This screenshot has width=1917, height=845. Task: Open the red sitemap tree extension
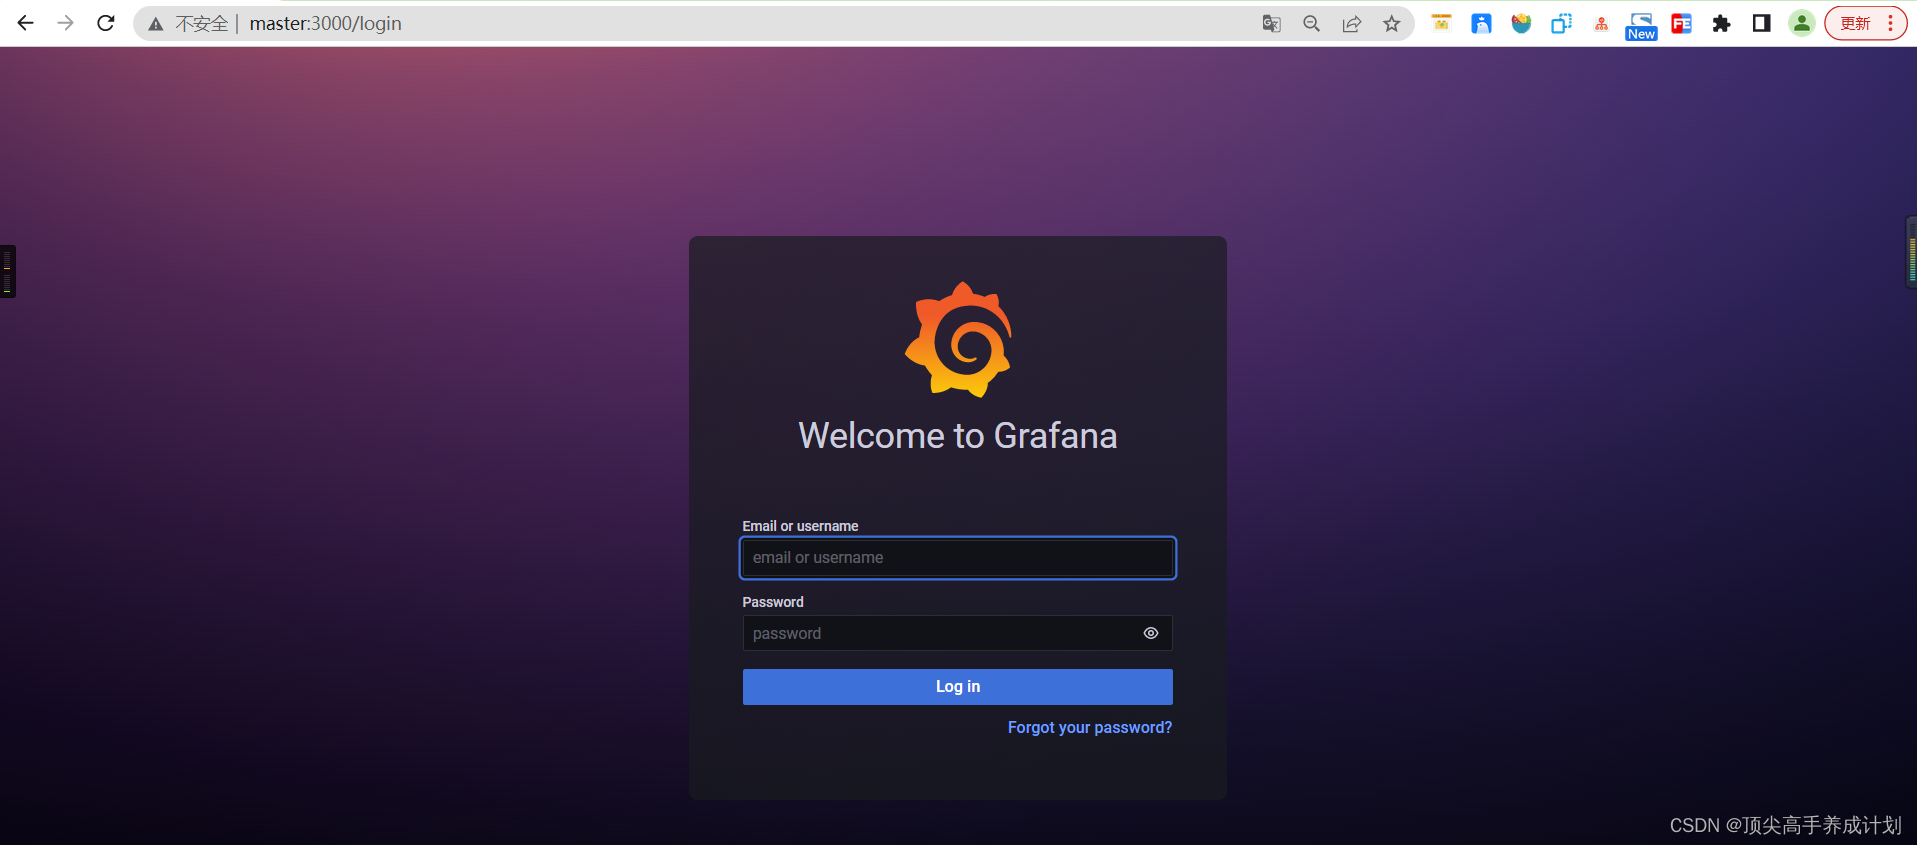pos(1601,24)
